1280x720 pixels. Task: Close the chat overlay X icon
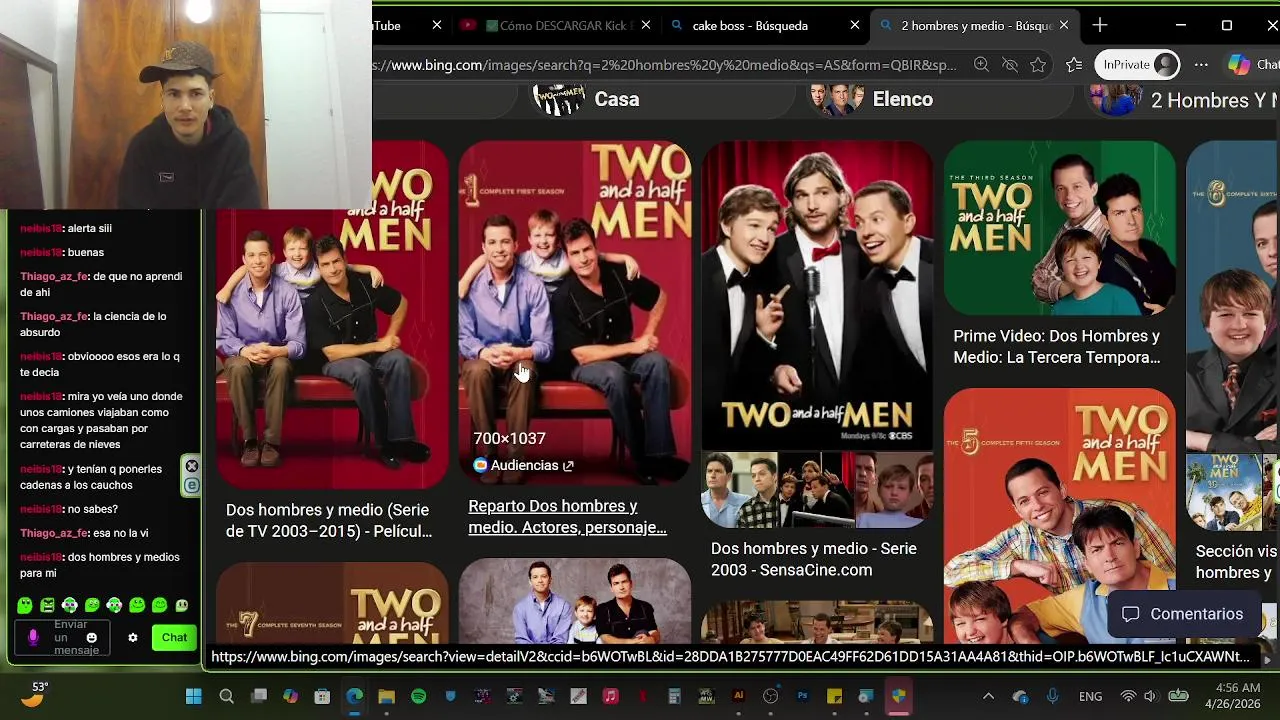192,466
